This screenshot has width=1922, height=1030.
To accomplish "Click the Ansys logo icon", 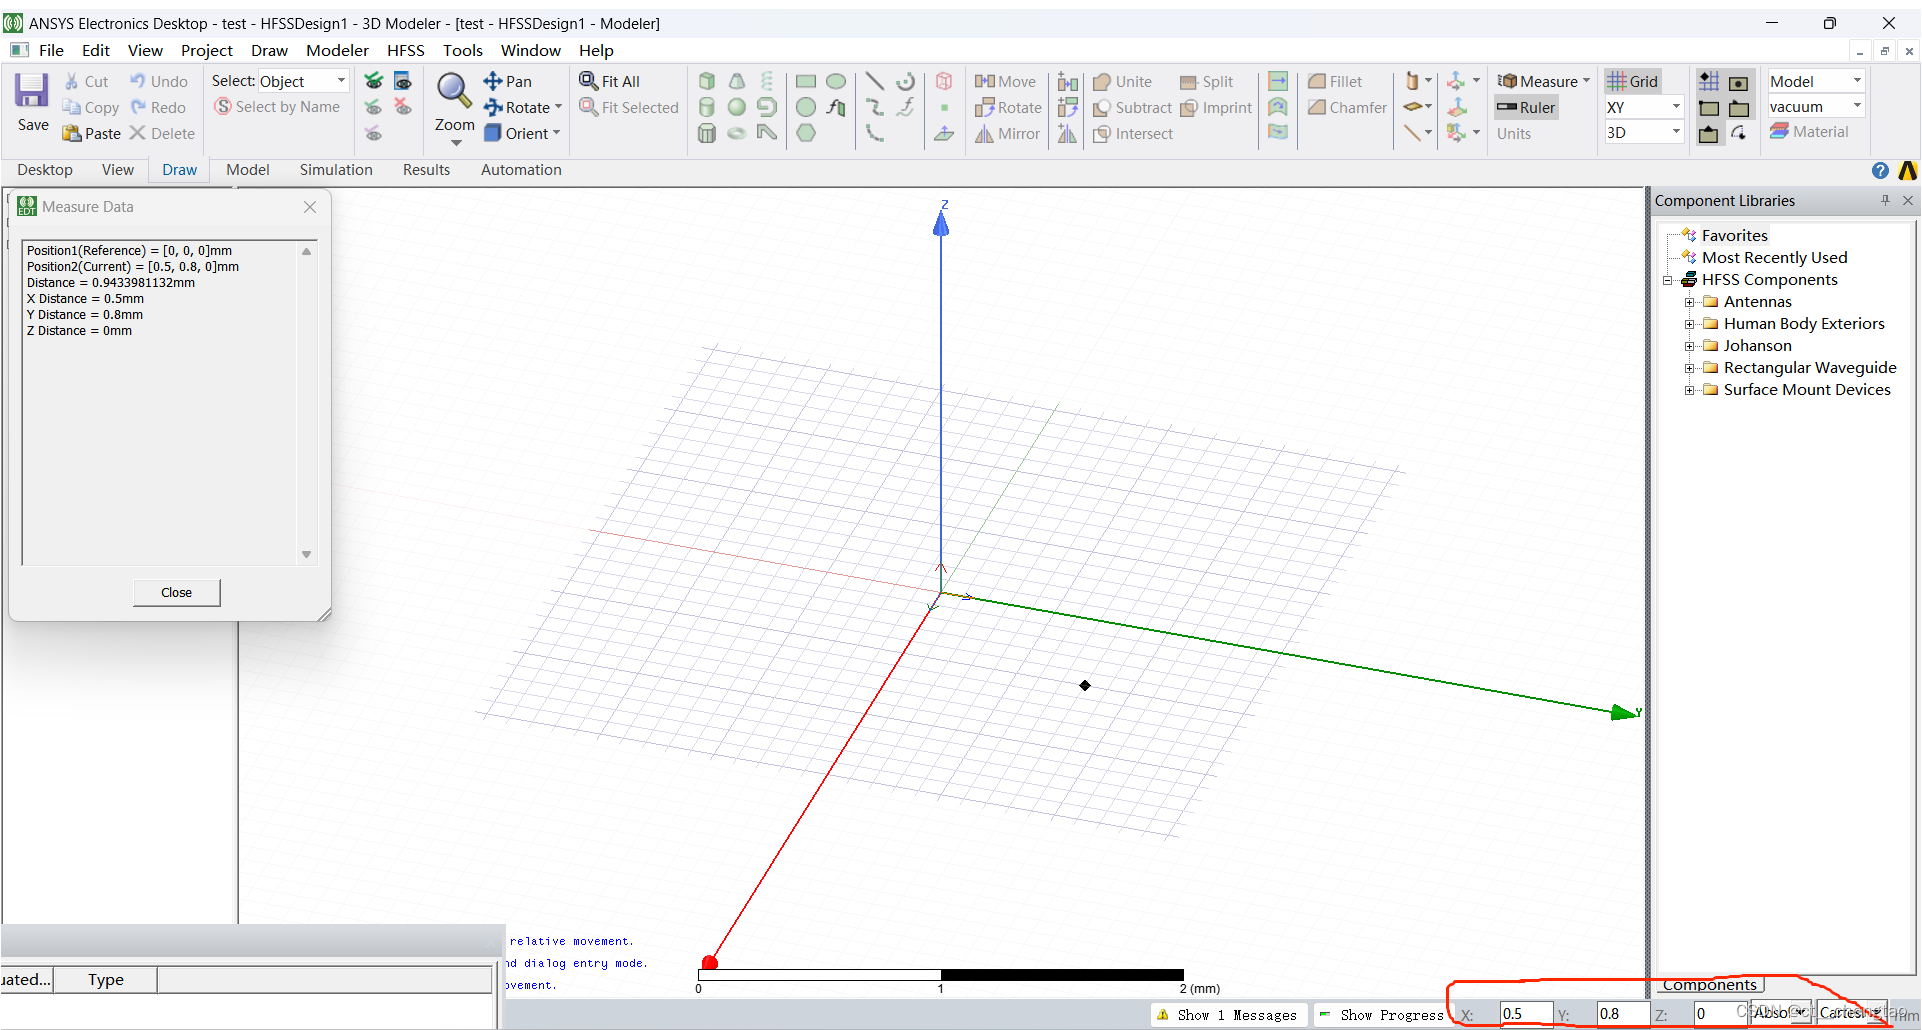I will [x=1907, y=170].
